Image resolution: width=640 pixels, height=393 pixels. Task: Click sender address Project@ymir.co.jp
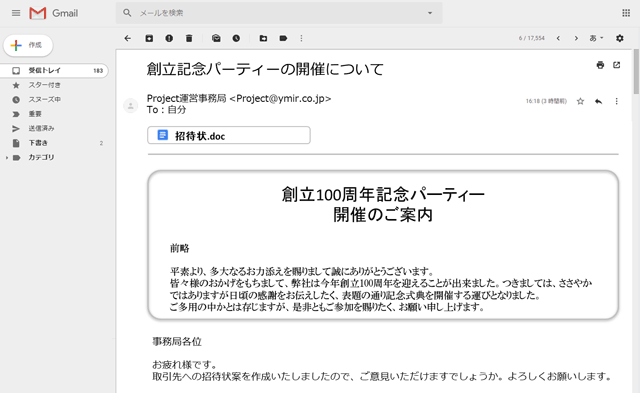click(280, 99)
